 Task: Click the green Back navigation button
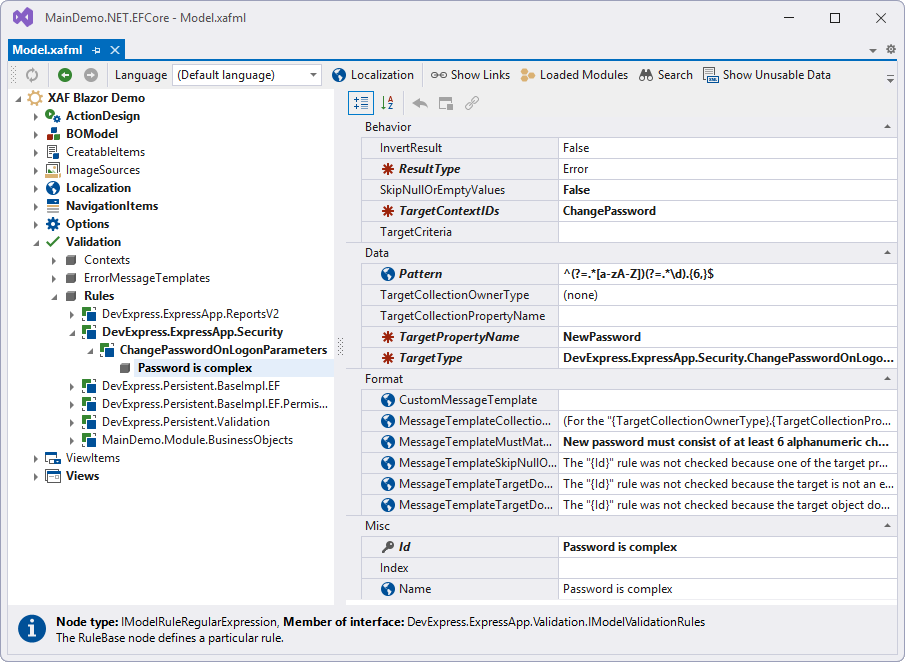pos(63,74)
